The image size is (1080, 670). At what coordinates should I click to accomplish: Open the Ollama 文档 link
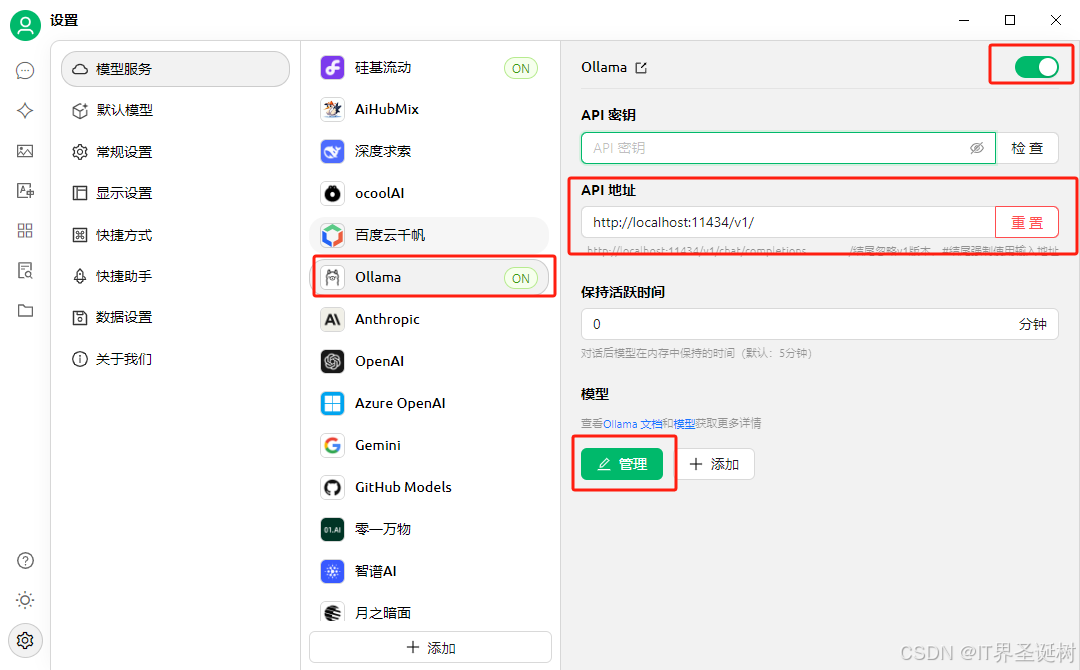[x=632, y=423]
